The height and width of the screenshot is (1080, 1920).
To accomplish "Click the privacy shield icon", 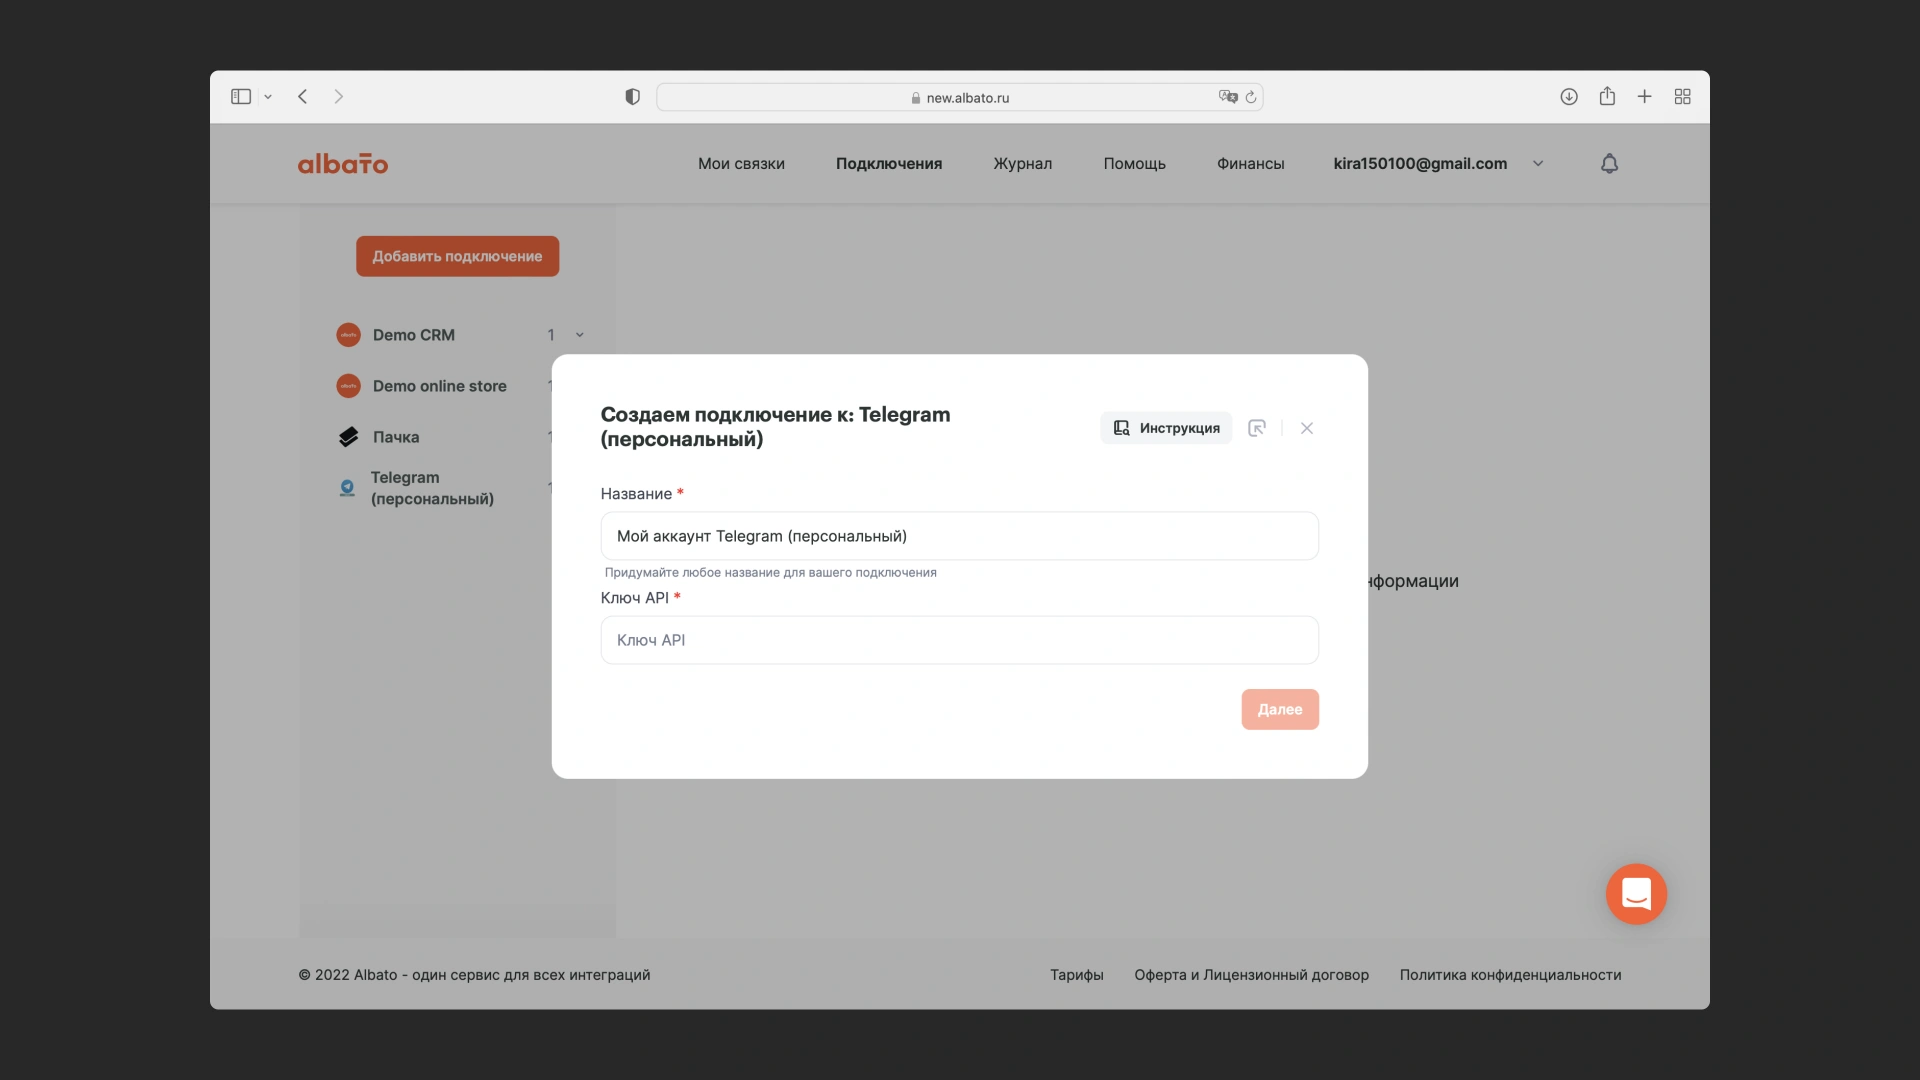I will pyautogui.click(x=632, y=97).
